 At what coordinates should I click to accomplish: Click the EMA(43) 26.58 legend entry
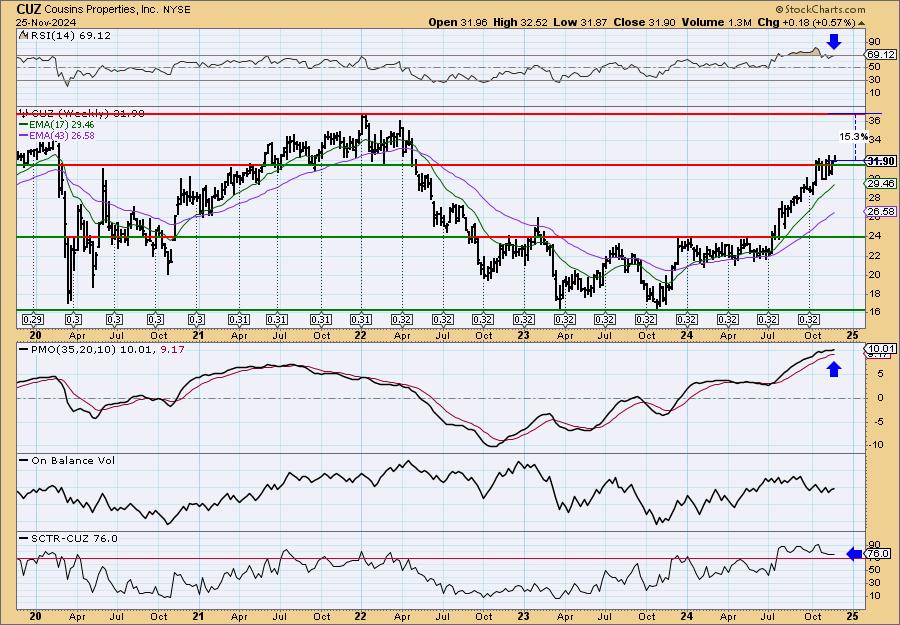pos(61,135)
